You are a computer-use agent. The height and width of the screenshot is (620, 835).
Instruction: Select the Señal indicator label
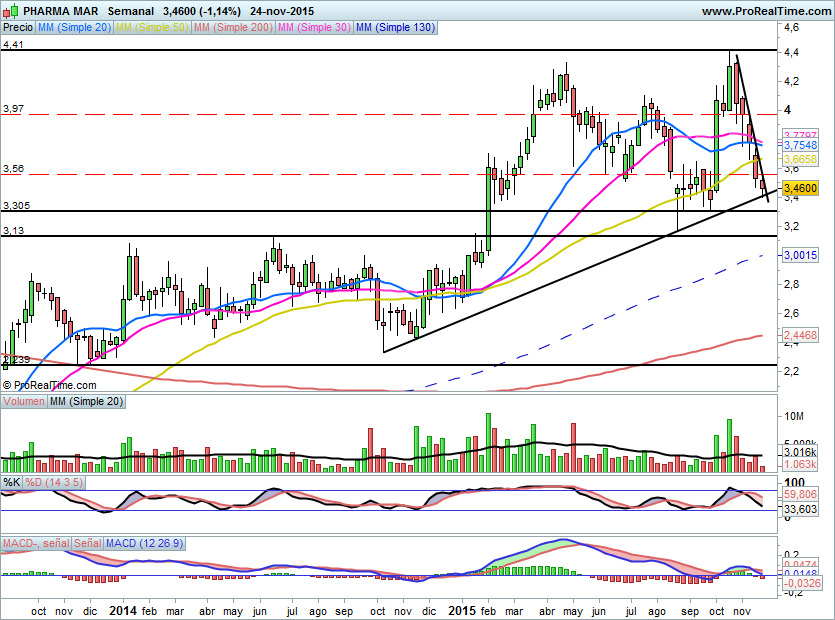pyautogui.click(x=87, y=543)
